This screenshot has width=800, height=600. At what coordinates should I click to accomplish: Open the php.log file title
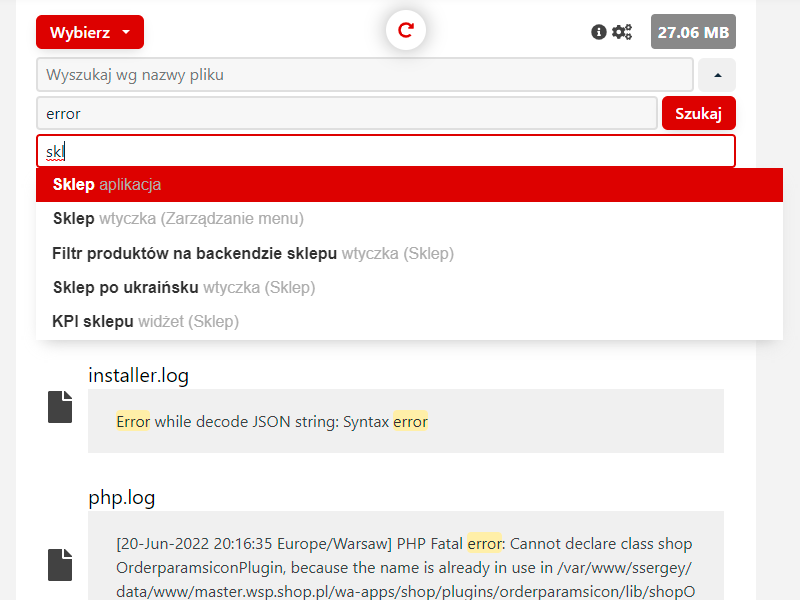(122, 497)
